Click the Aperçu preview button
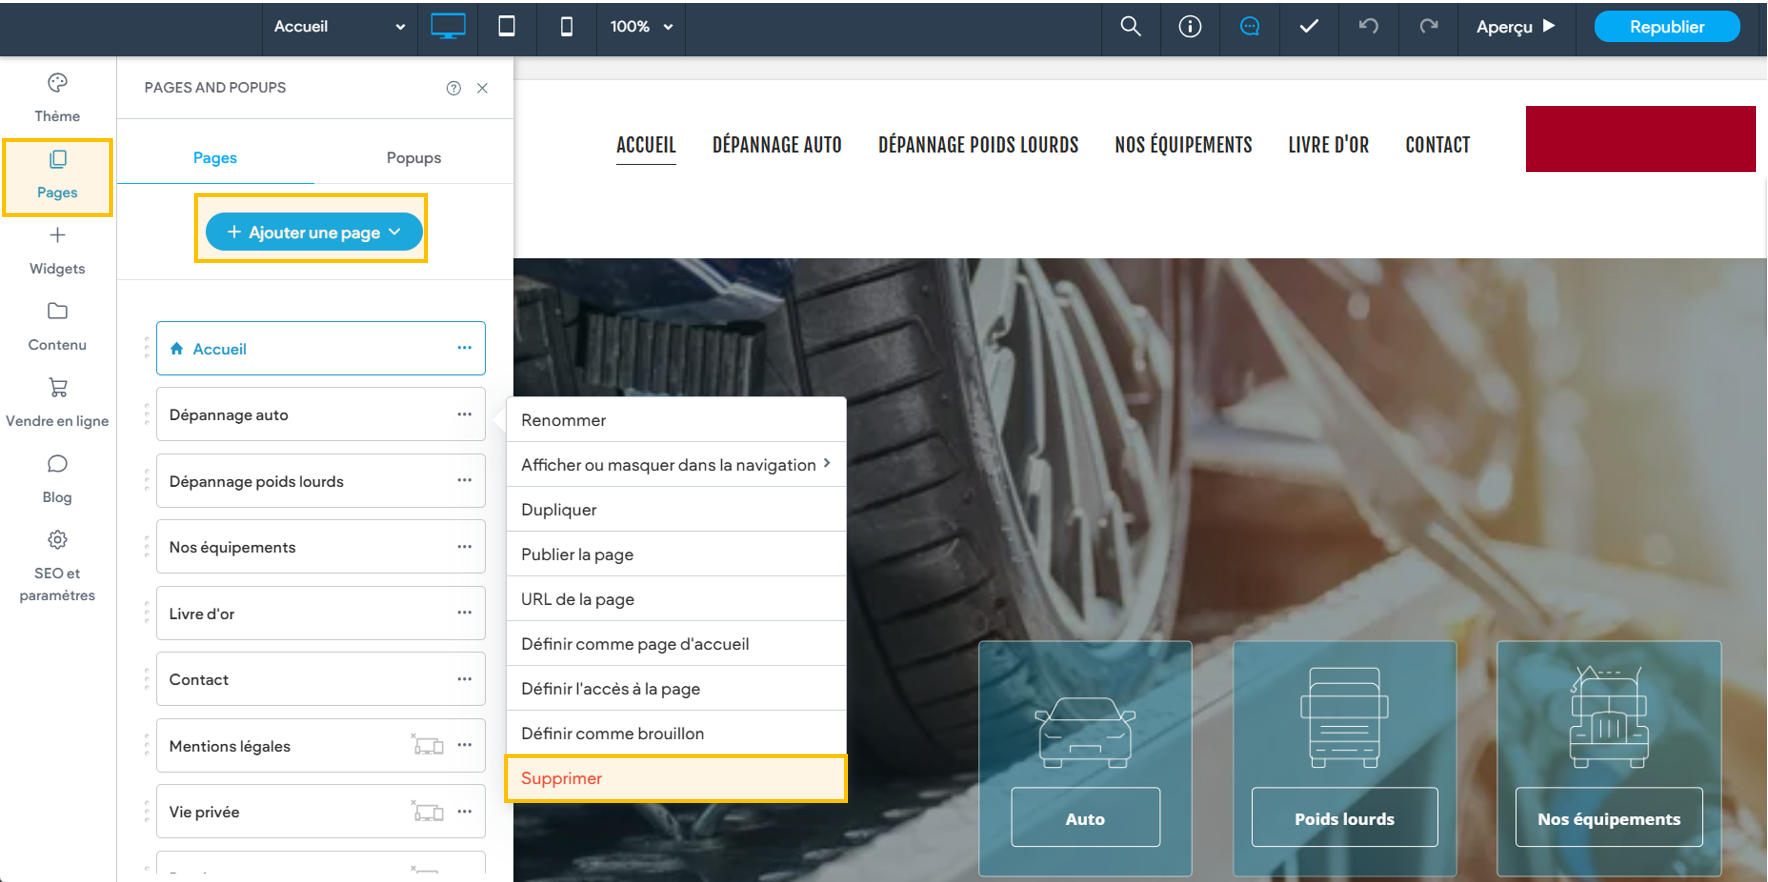Image resolution: width=1768 pixels, height=882 pixels. [x=1516, y=27]
